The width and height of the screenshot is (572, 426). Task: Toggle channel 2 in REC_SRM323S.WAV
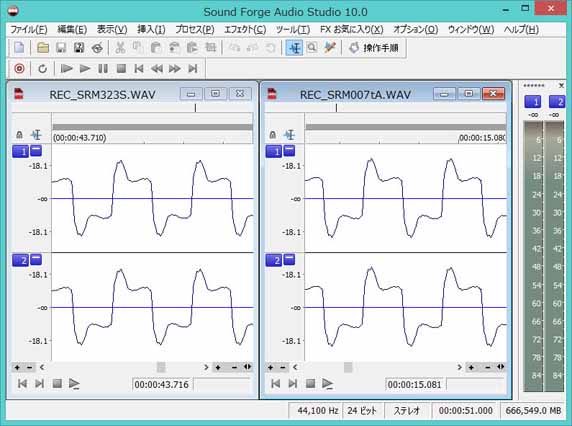(20, 260)
